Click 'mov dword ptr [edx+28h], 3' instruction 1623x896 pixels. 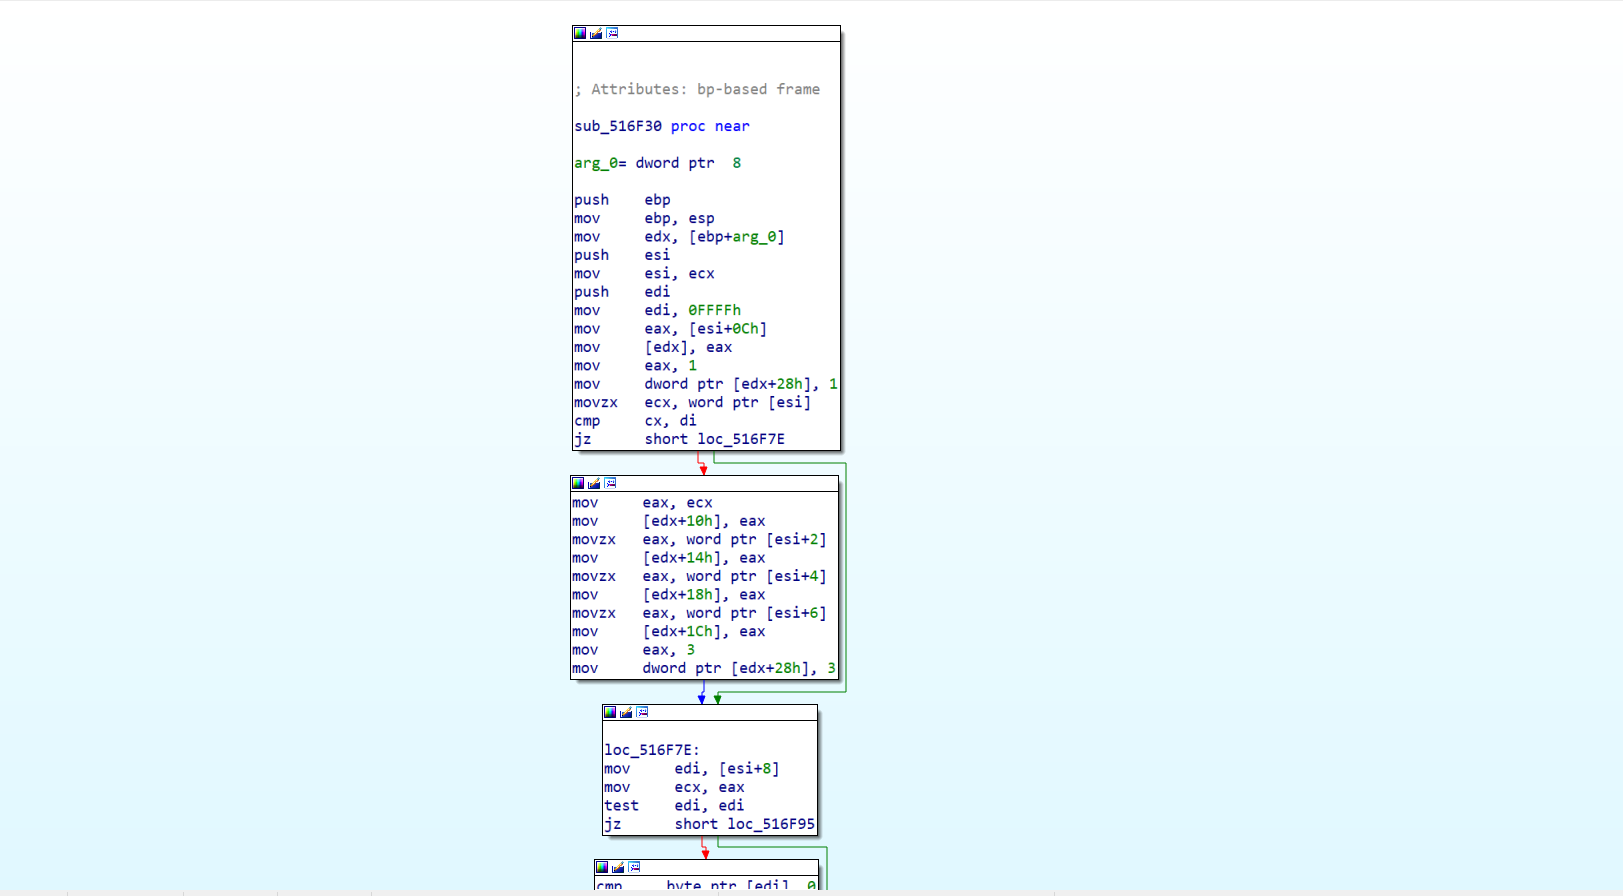click(x=704, y=668)
